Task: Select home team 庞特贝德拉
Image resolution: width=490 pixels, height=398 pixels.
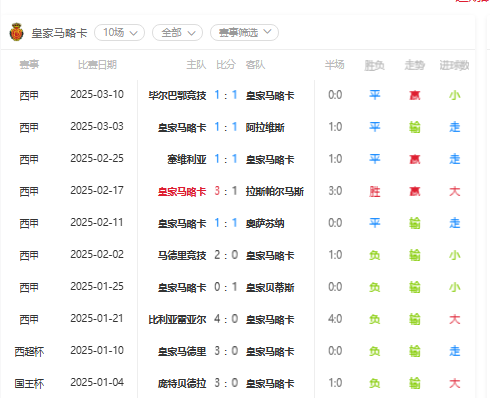Action: click(x=182, y=383)
